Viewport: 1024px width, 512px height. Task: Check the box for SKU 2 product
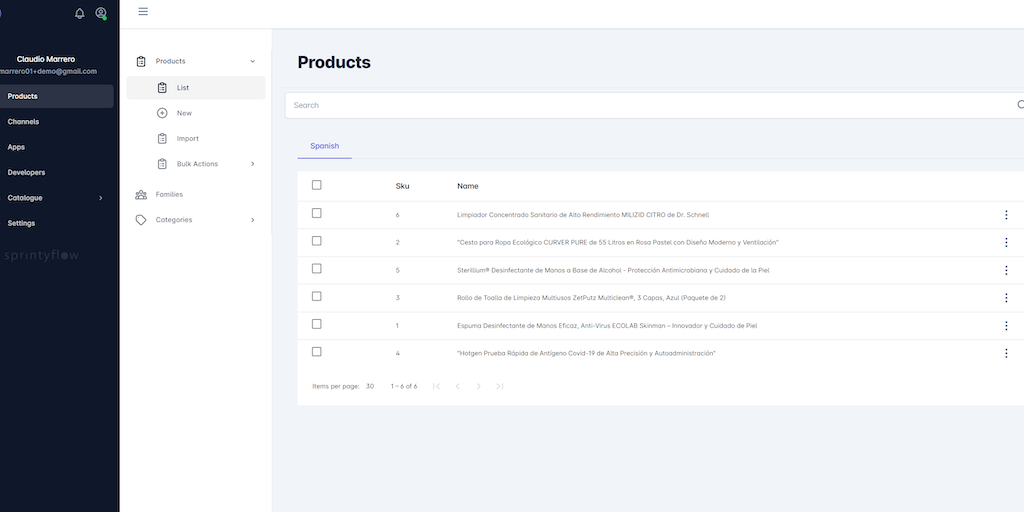click(317, 241)
